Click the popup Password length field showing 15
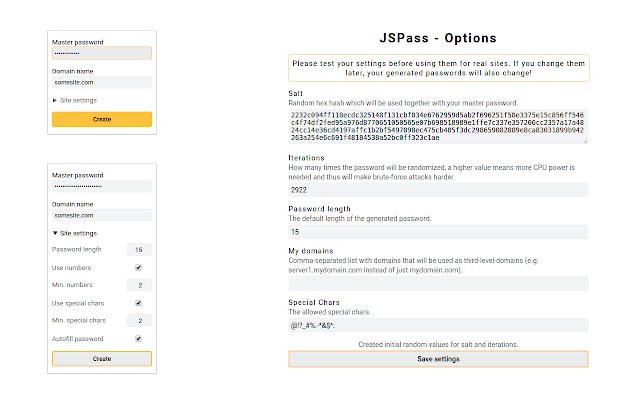Viewport: 640px width, 400px height. pos(139,249)
